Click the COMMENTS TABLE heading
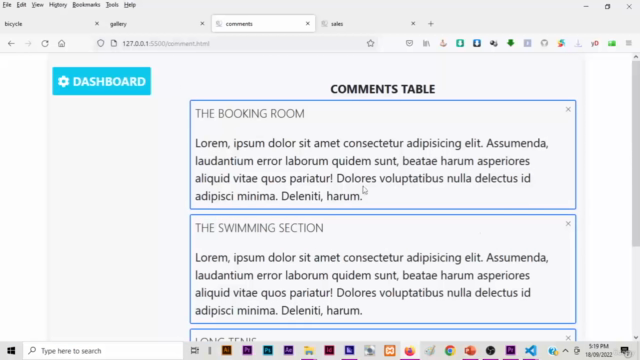 (382, 89)
